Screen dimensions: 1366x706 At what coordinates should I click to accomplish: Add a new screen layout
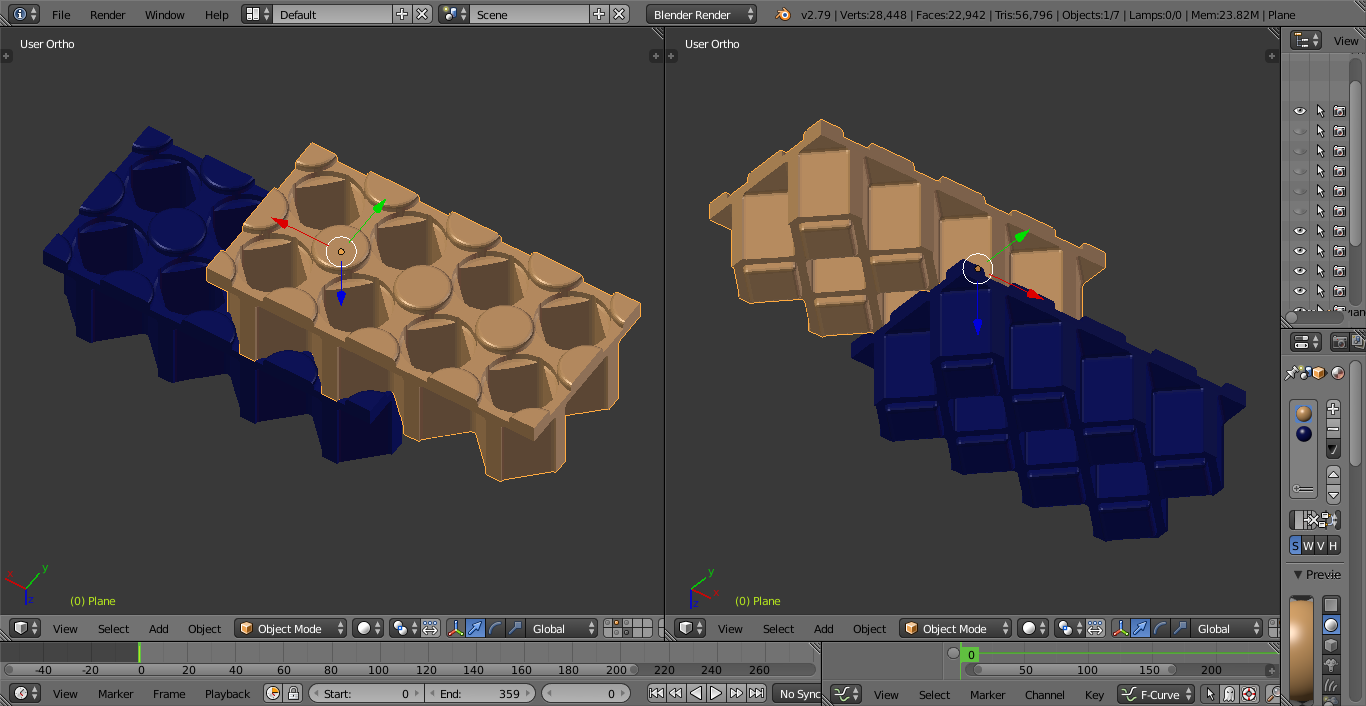coord(402,14)
